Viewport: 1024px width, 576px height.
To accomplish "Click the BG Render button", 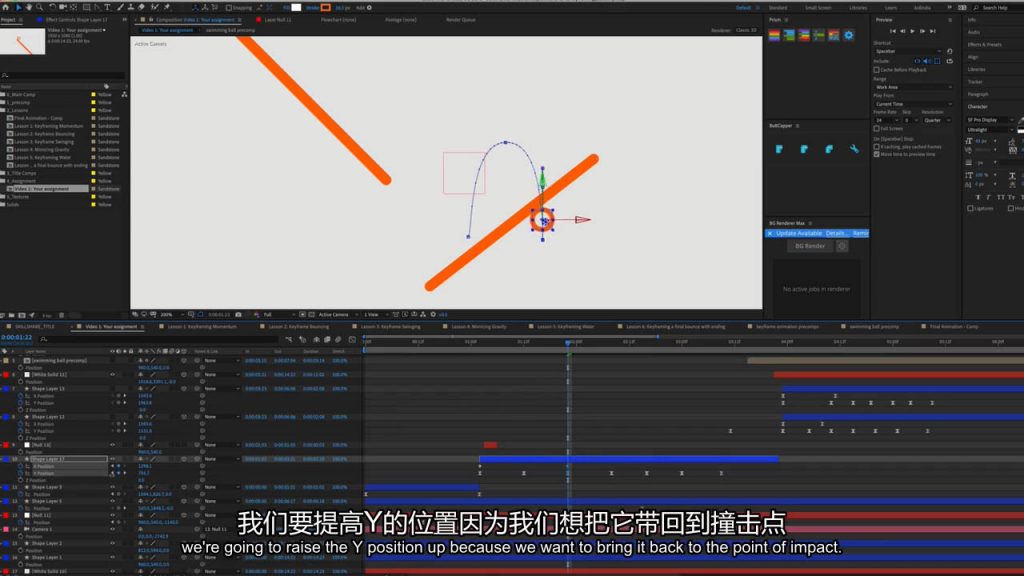I will point(808,246).
